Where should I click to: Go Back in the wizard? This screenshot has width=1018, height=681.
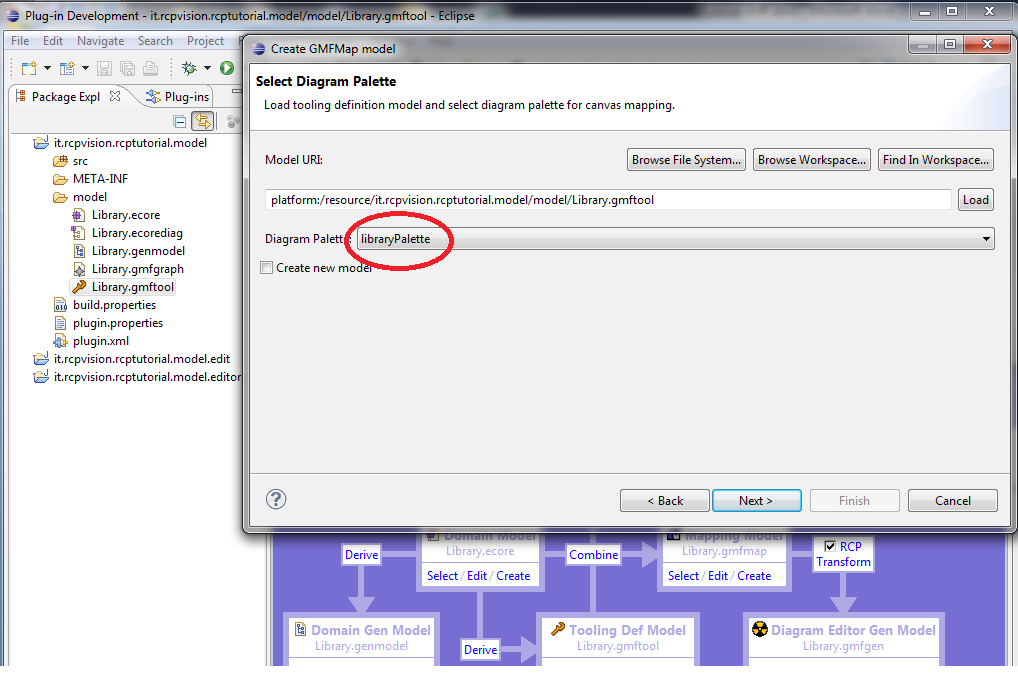point(665,501)
